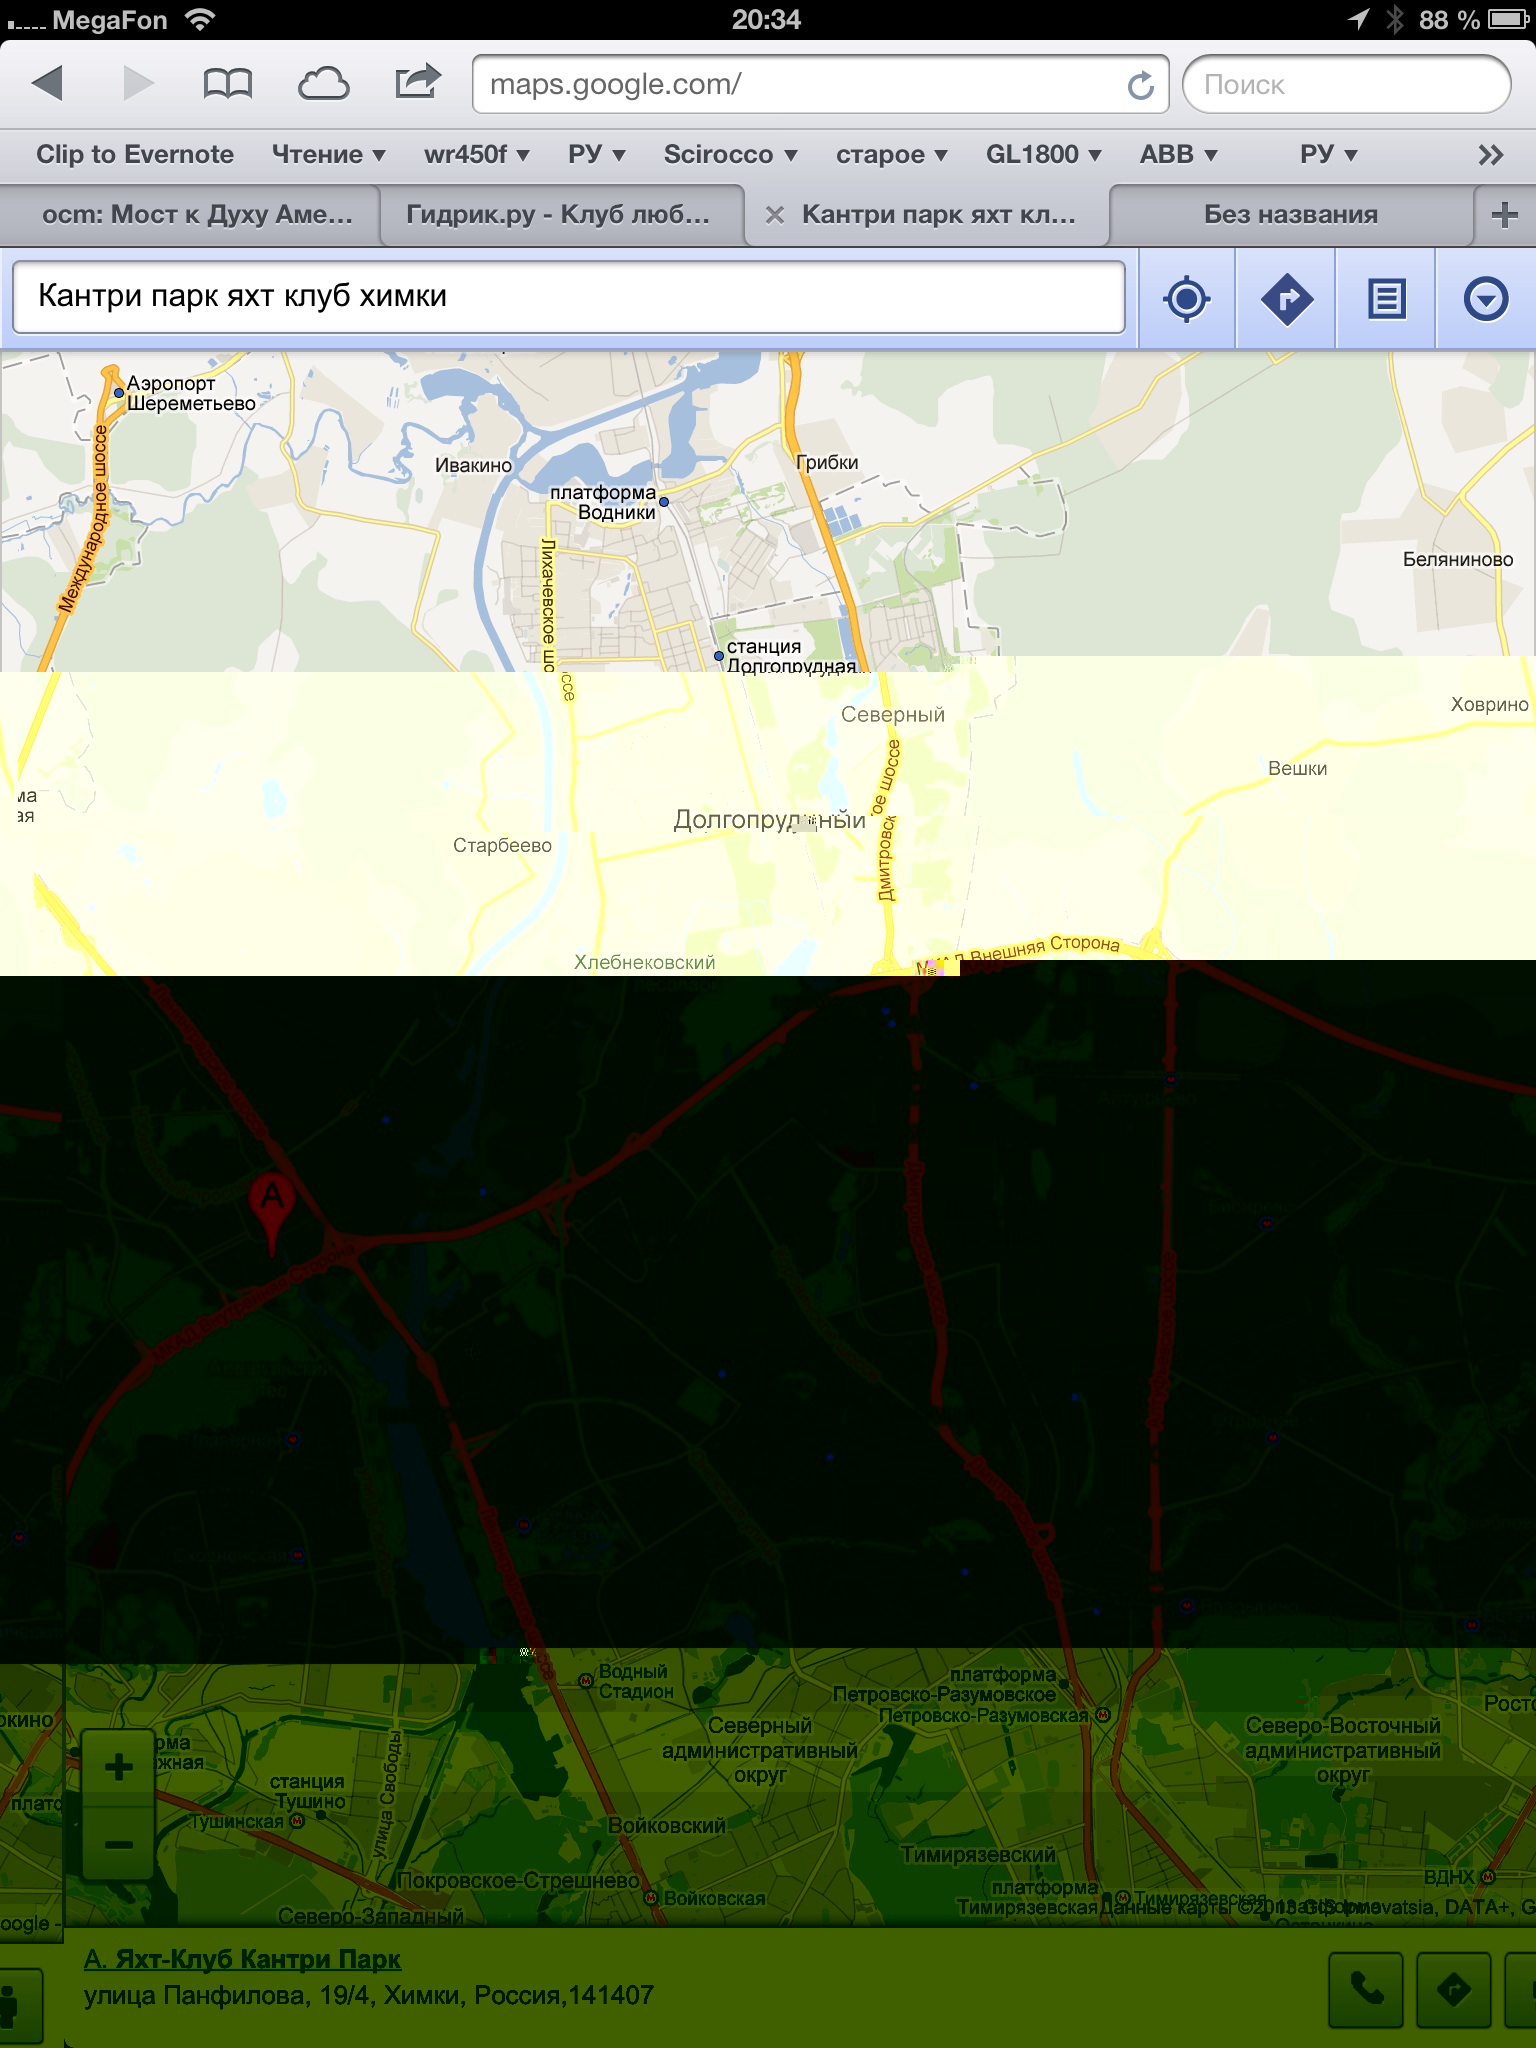
Task: Open directions with the blue diamond icon
Action: (1286, 299)
